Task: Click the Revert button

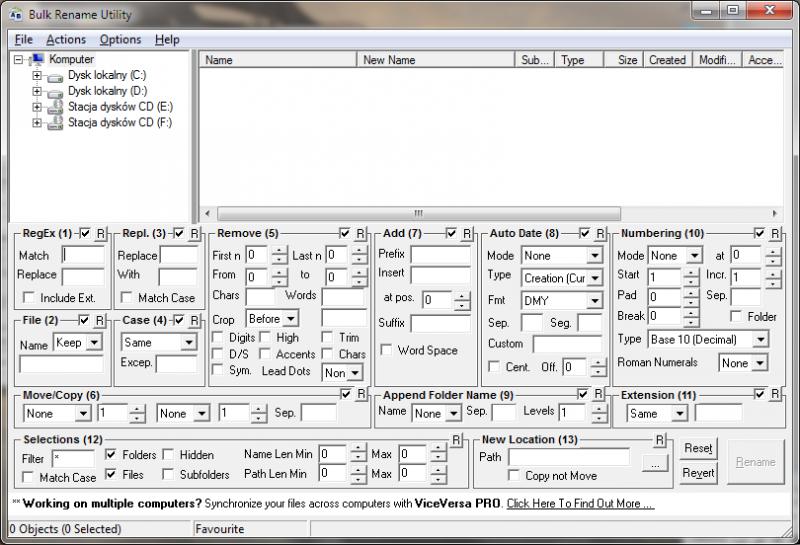Action: click(x=698, y=473)
